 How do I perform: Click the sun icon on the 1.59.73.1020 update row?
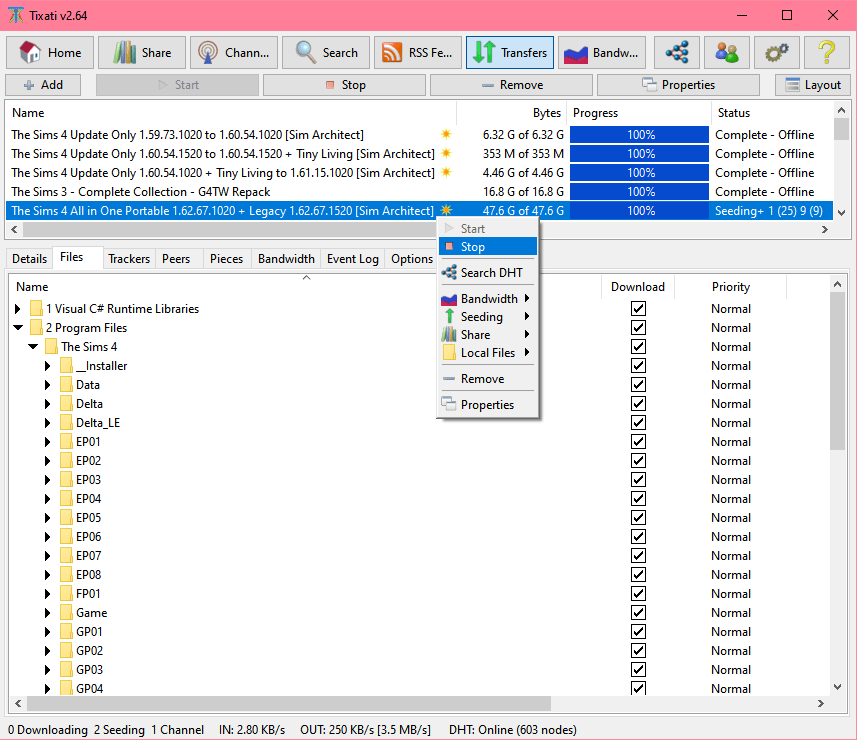(x=447, y=134)
